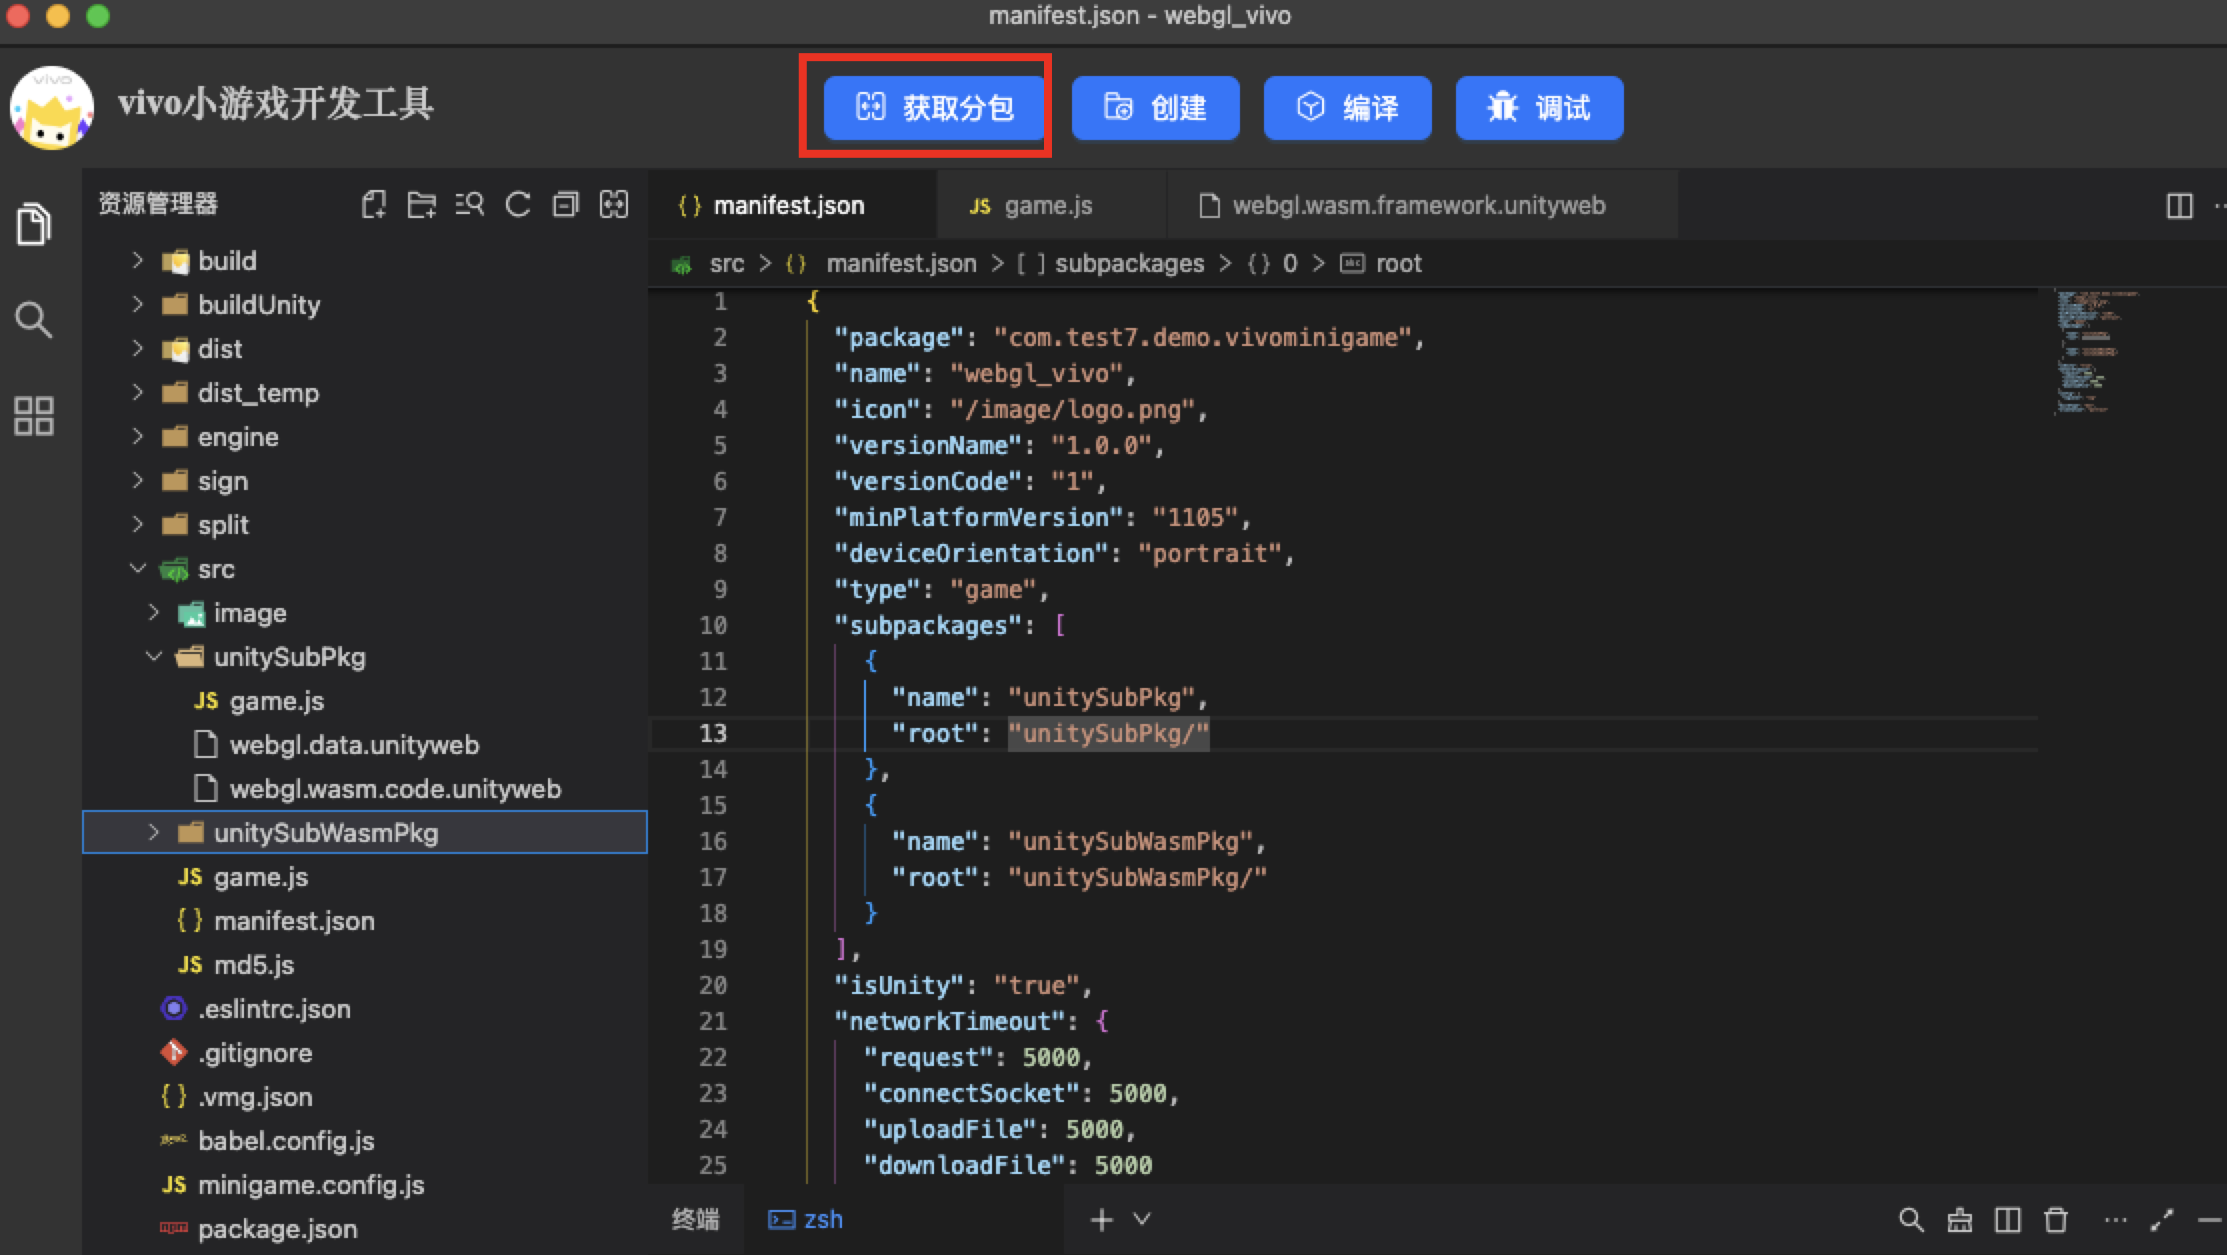Click the code minimap preview
This screenshot has width=2227, height=1255.
point(2096,352)
